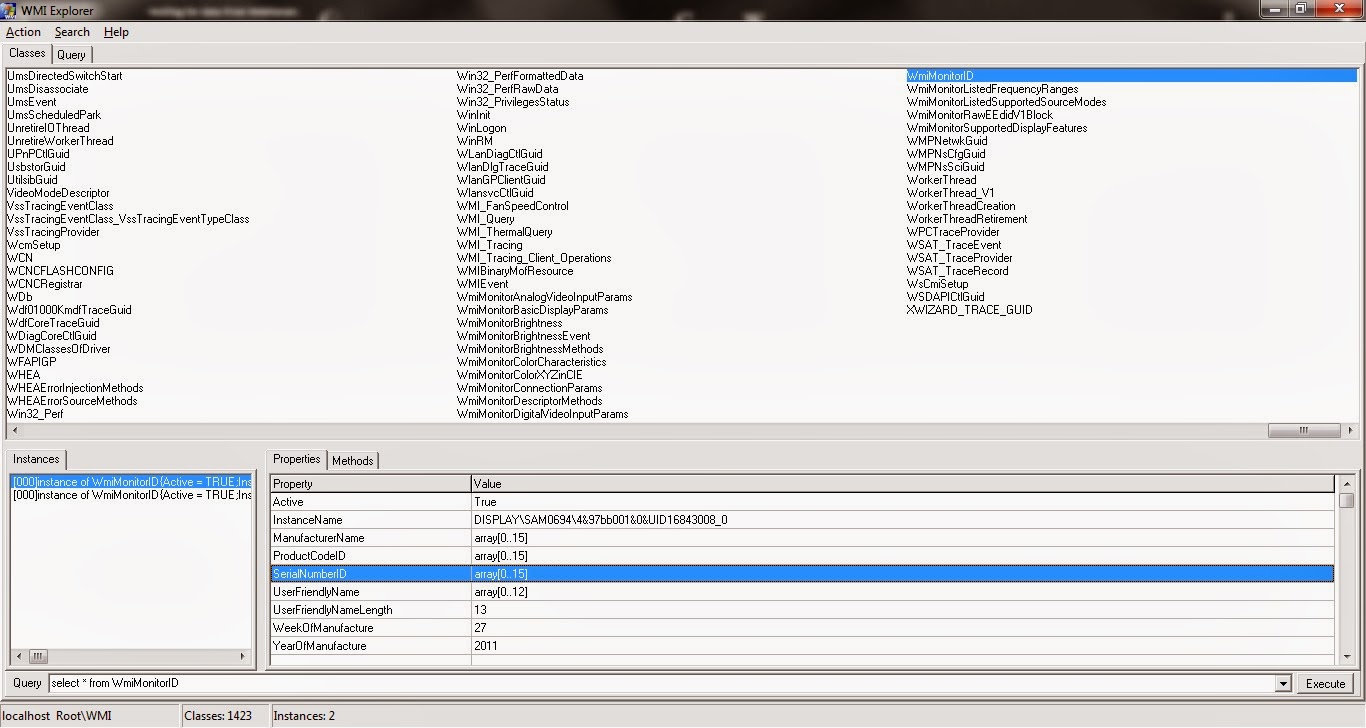Select the Win32_Perf class
This screenshot has height=728, width=1366.
[x=35, y=414]
